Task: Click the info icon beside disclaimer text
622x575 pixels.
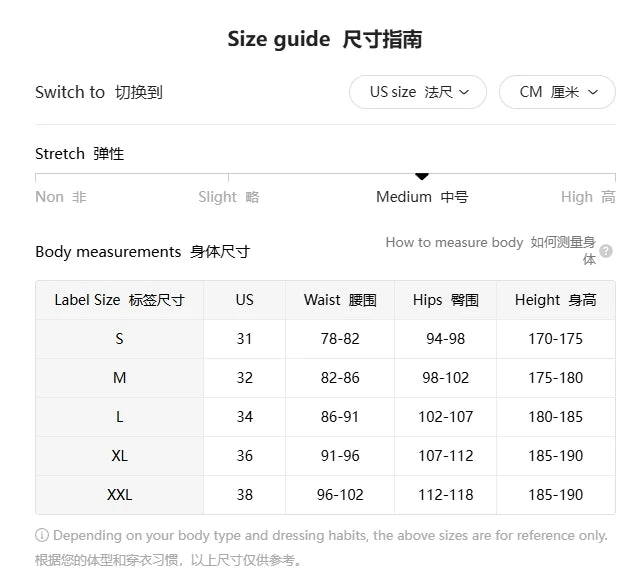Action: [42, 535]
